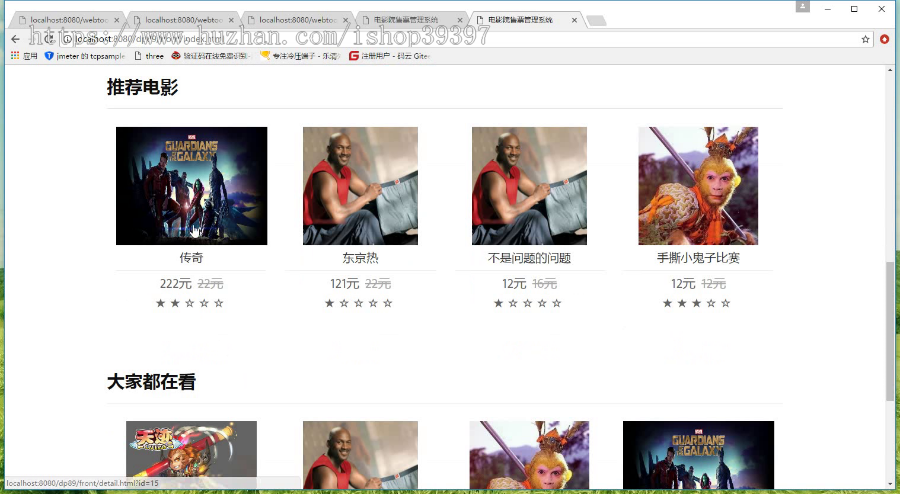Open the Monkey King poster in 大家都在看
This screenshot has width=900, height=494.
coord(529,455)
